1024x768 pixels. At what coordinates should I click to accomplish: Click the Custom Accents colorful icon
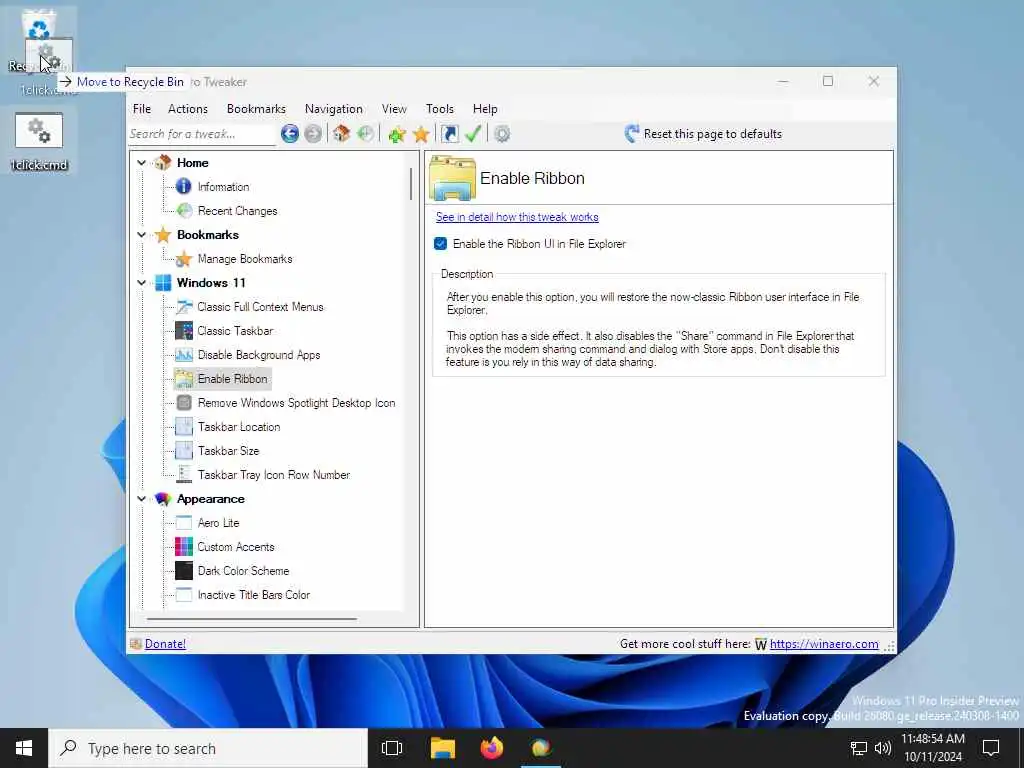tap(184, 547)
